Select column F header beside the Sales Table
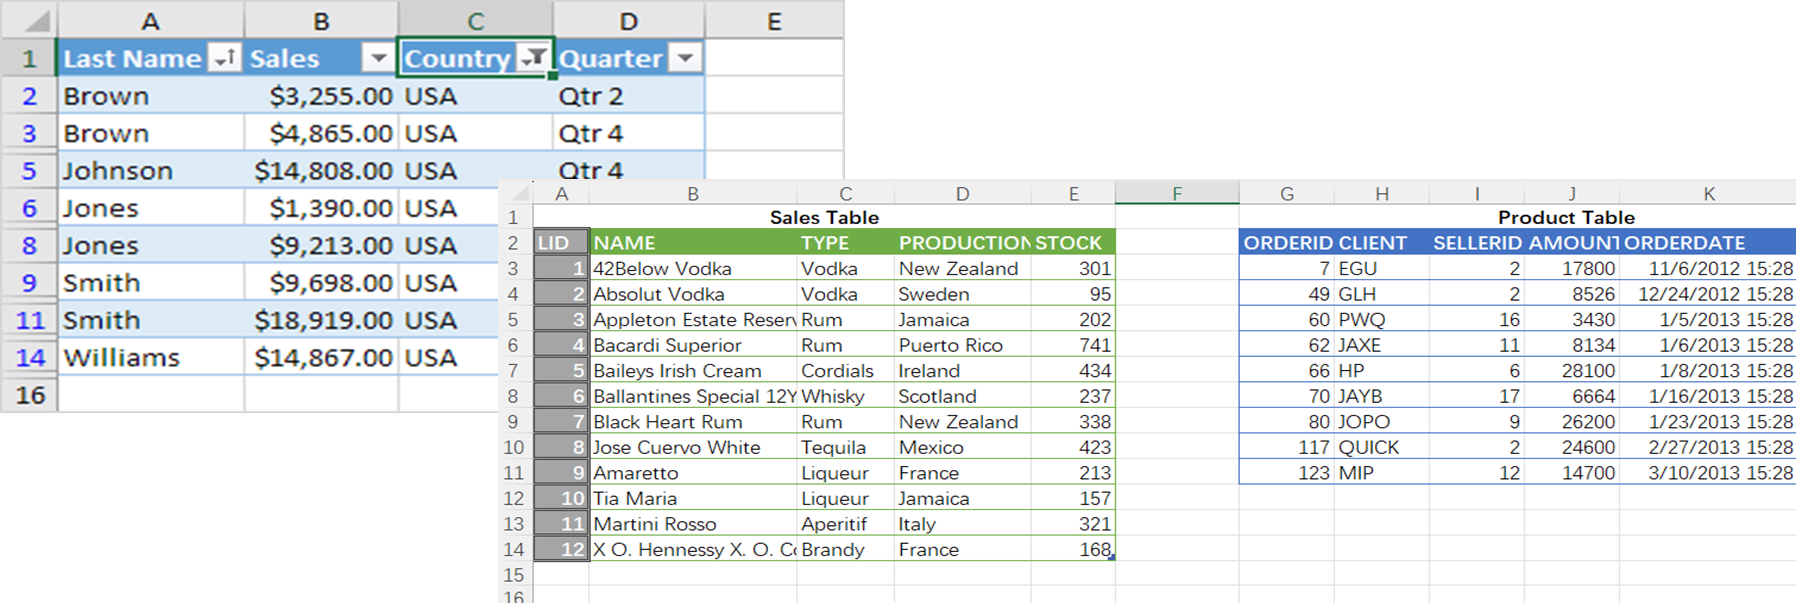 (x=1176, y=193)
